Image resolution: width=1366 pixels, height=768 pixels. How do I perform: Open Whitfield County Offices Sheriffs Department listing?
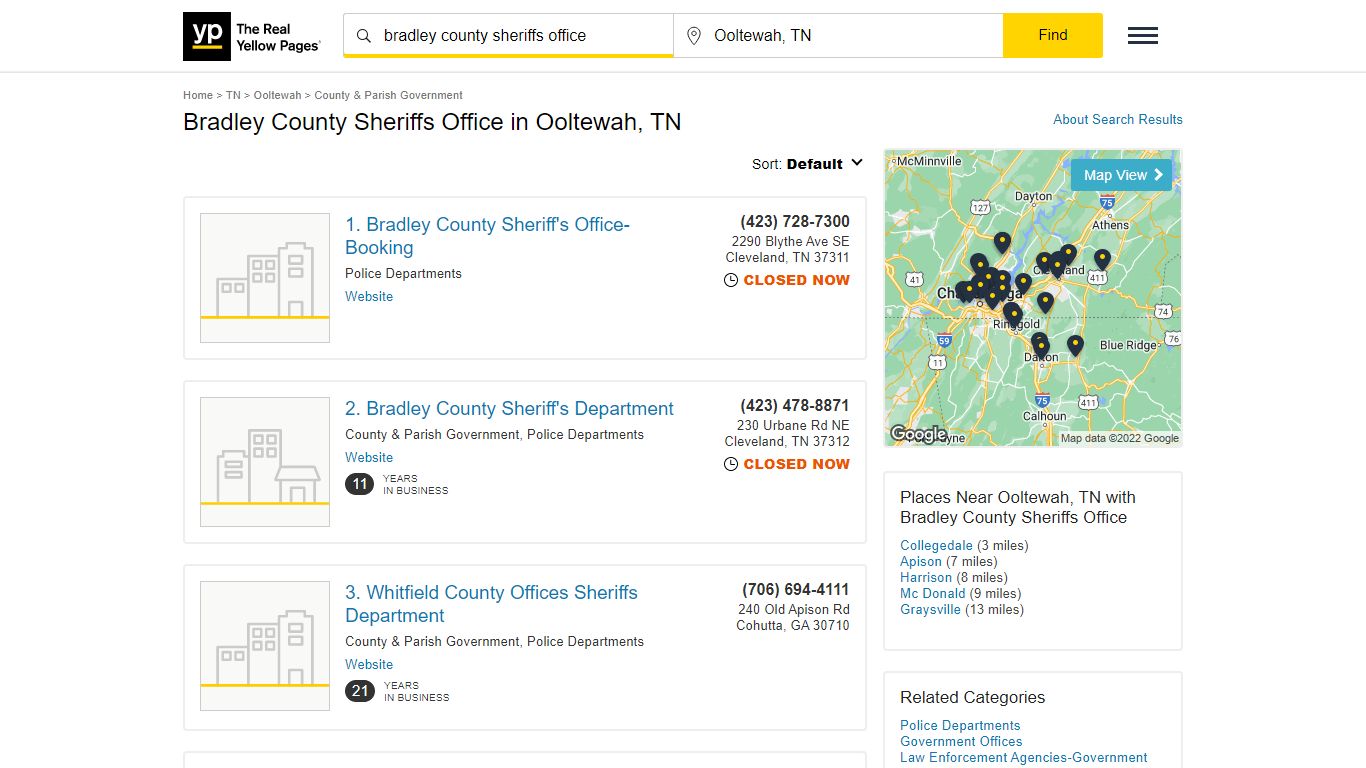pyautogui.click(x=491, y=604)
